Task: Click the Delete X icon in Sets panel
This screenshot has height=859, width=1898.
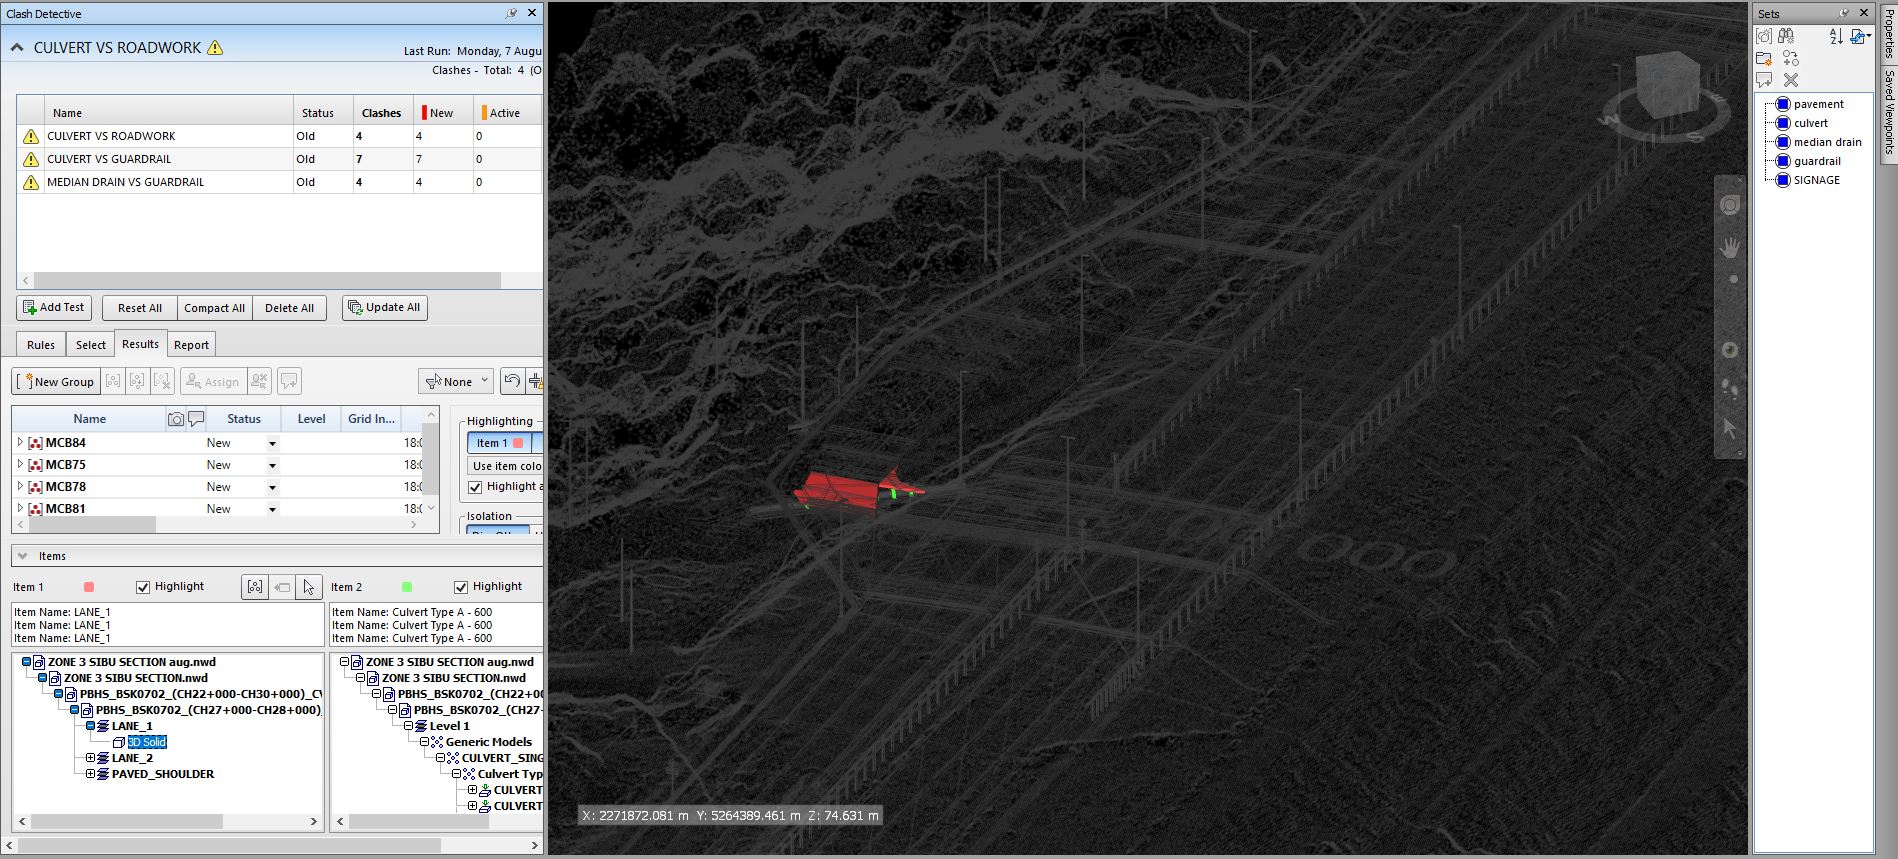Action: point(1791,80)
